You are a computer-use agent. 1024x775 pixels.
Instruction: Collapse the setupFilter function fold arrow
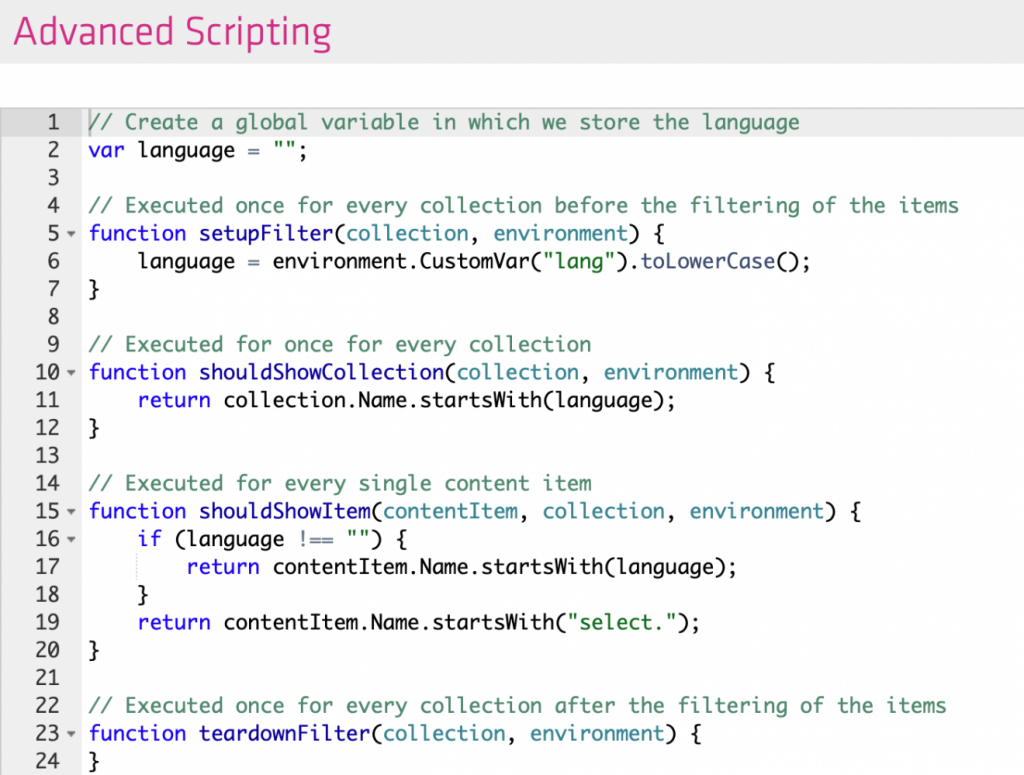click(x=71, y=234)
